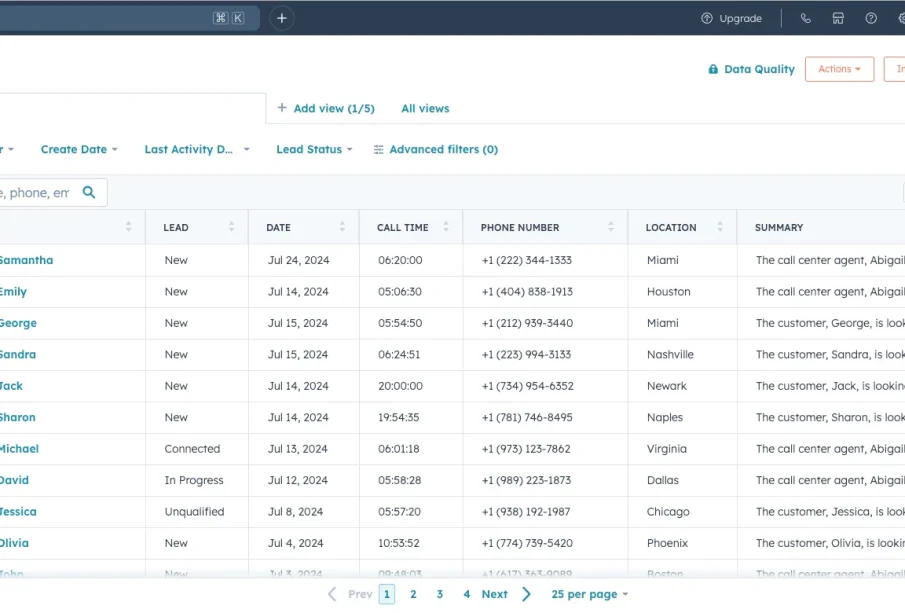The width and height of the screenshot is (905, 613).
Task: Sort by the Call Time column icon
Action: (x=446, y=227)
